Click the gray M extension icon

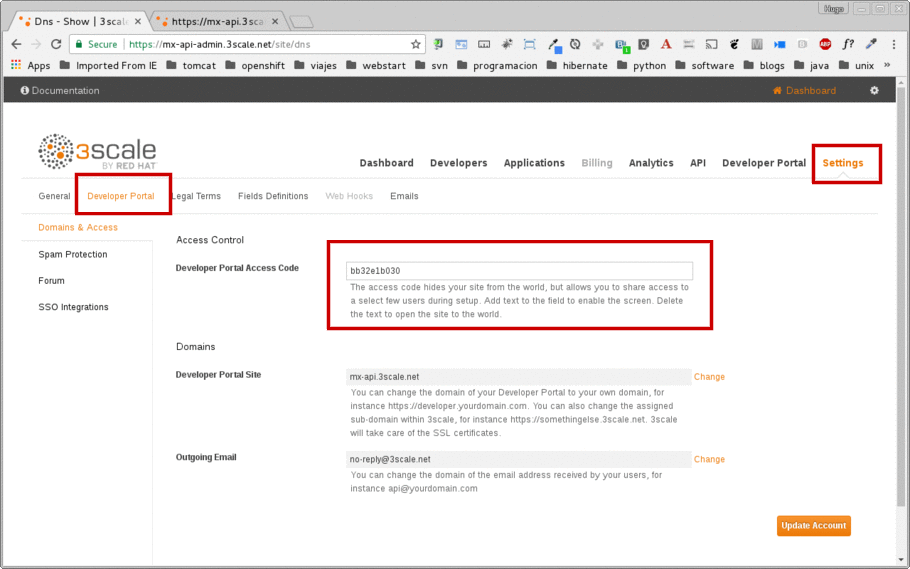[756, 44]
